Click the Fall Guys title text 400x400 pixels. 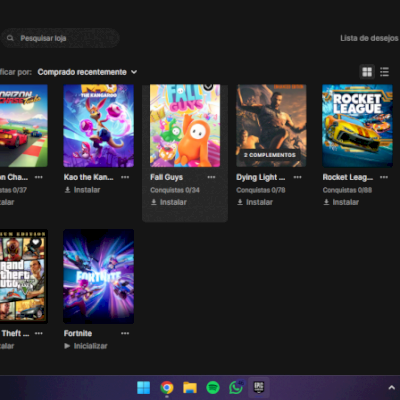coord(166,177)
